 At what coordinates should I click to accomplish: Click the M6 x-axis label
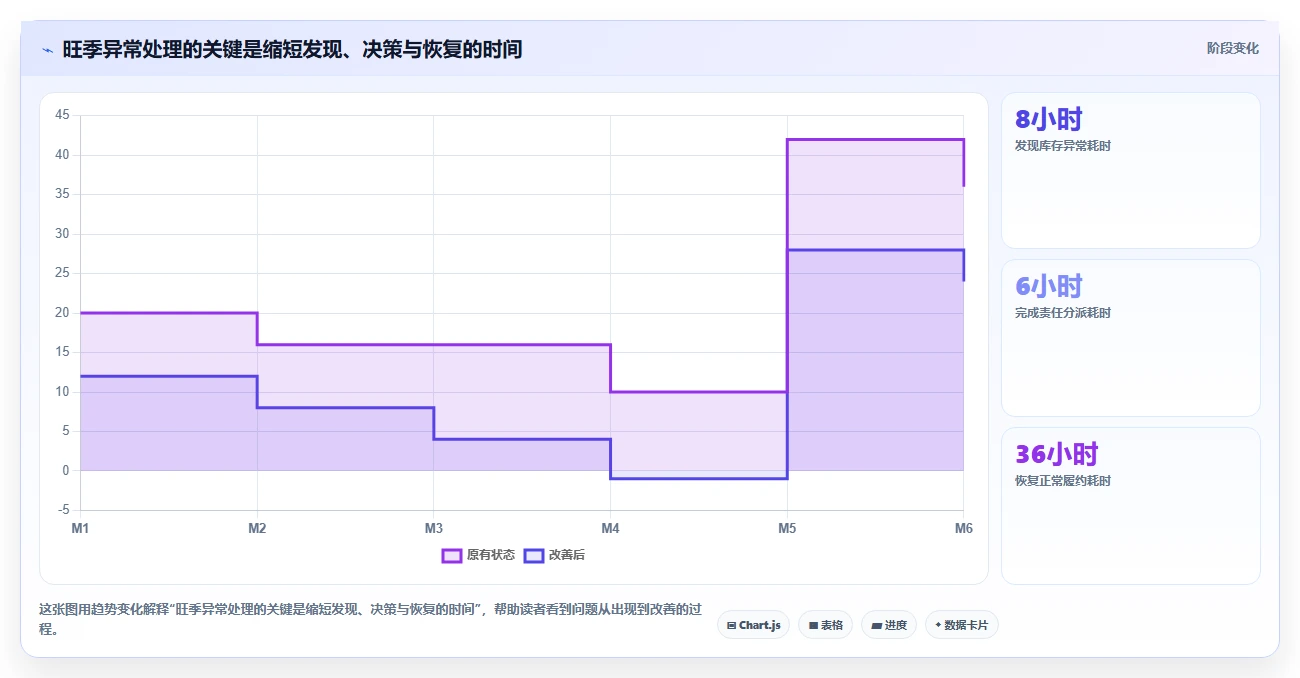[963, 528]
